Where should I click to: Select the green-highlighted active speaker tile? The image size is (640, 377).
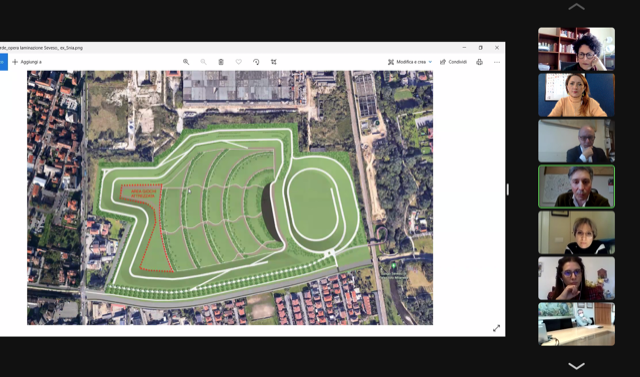pyautogui.click(x=576, y=186)
